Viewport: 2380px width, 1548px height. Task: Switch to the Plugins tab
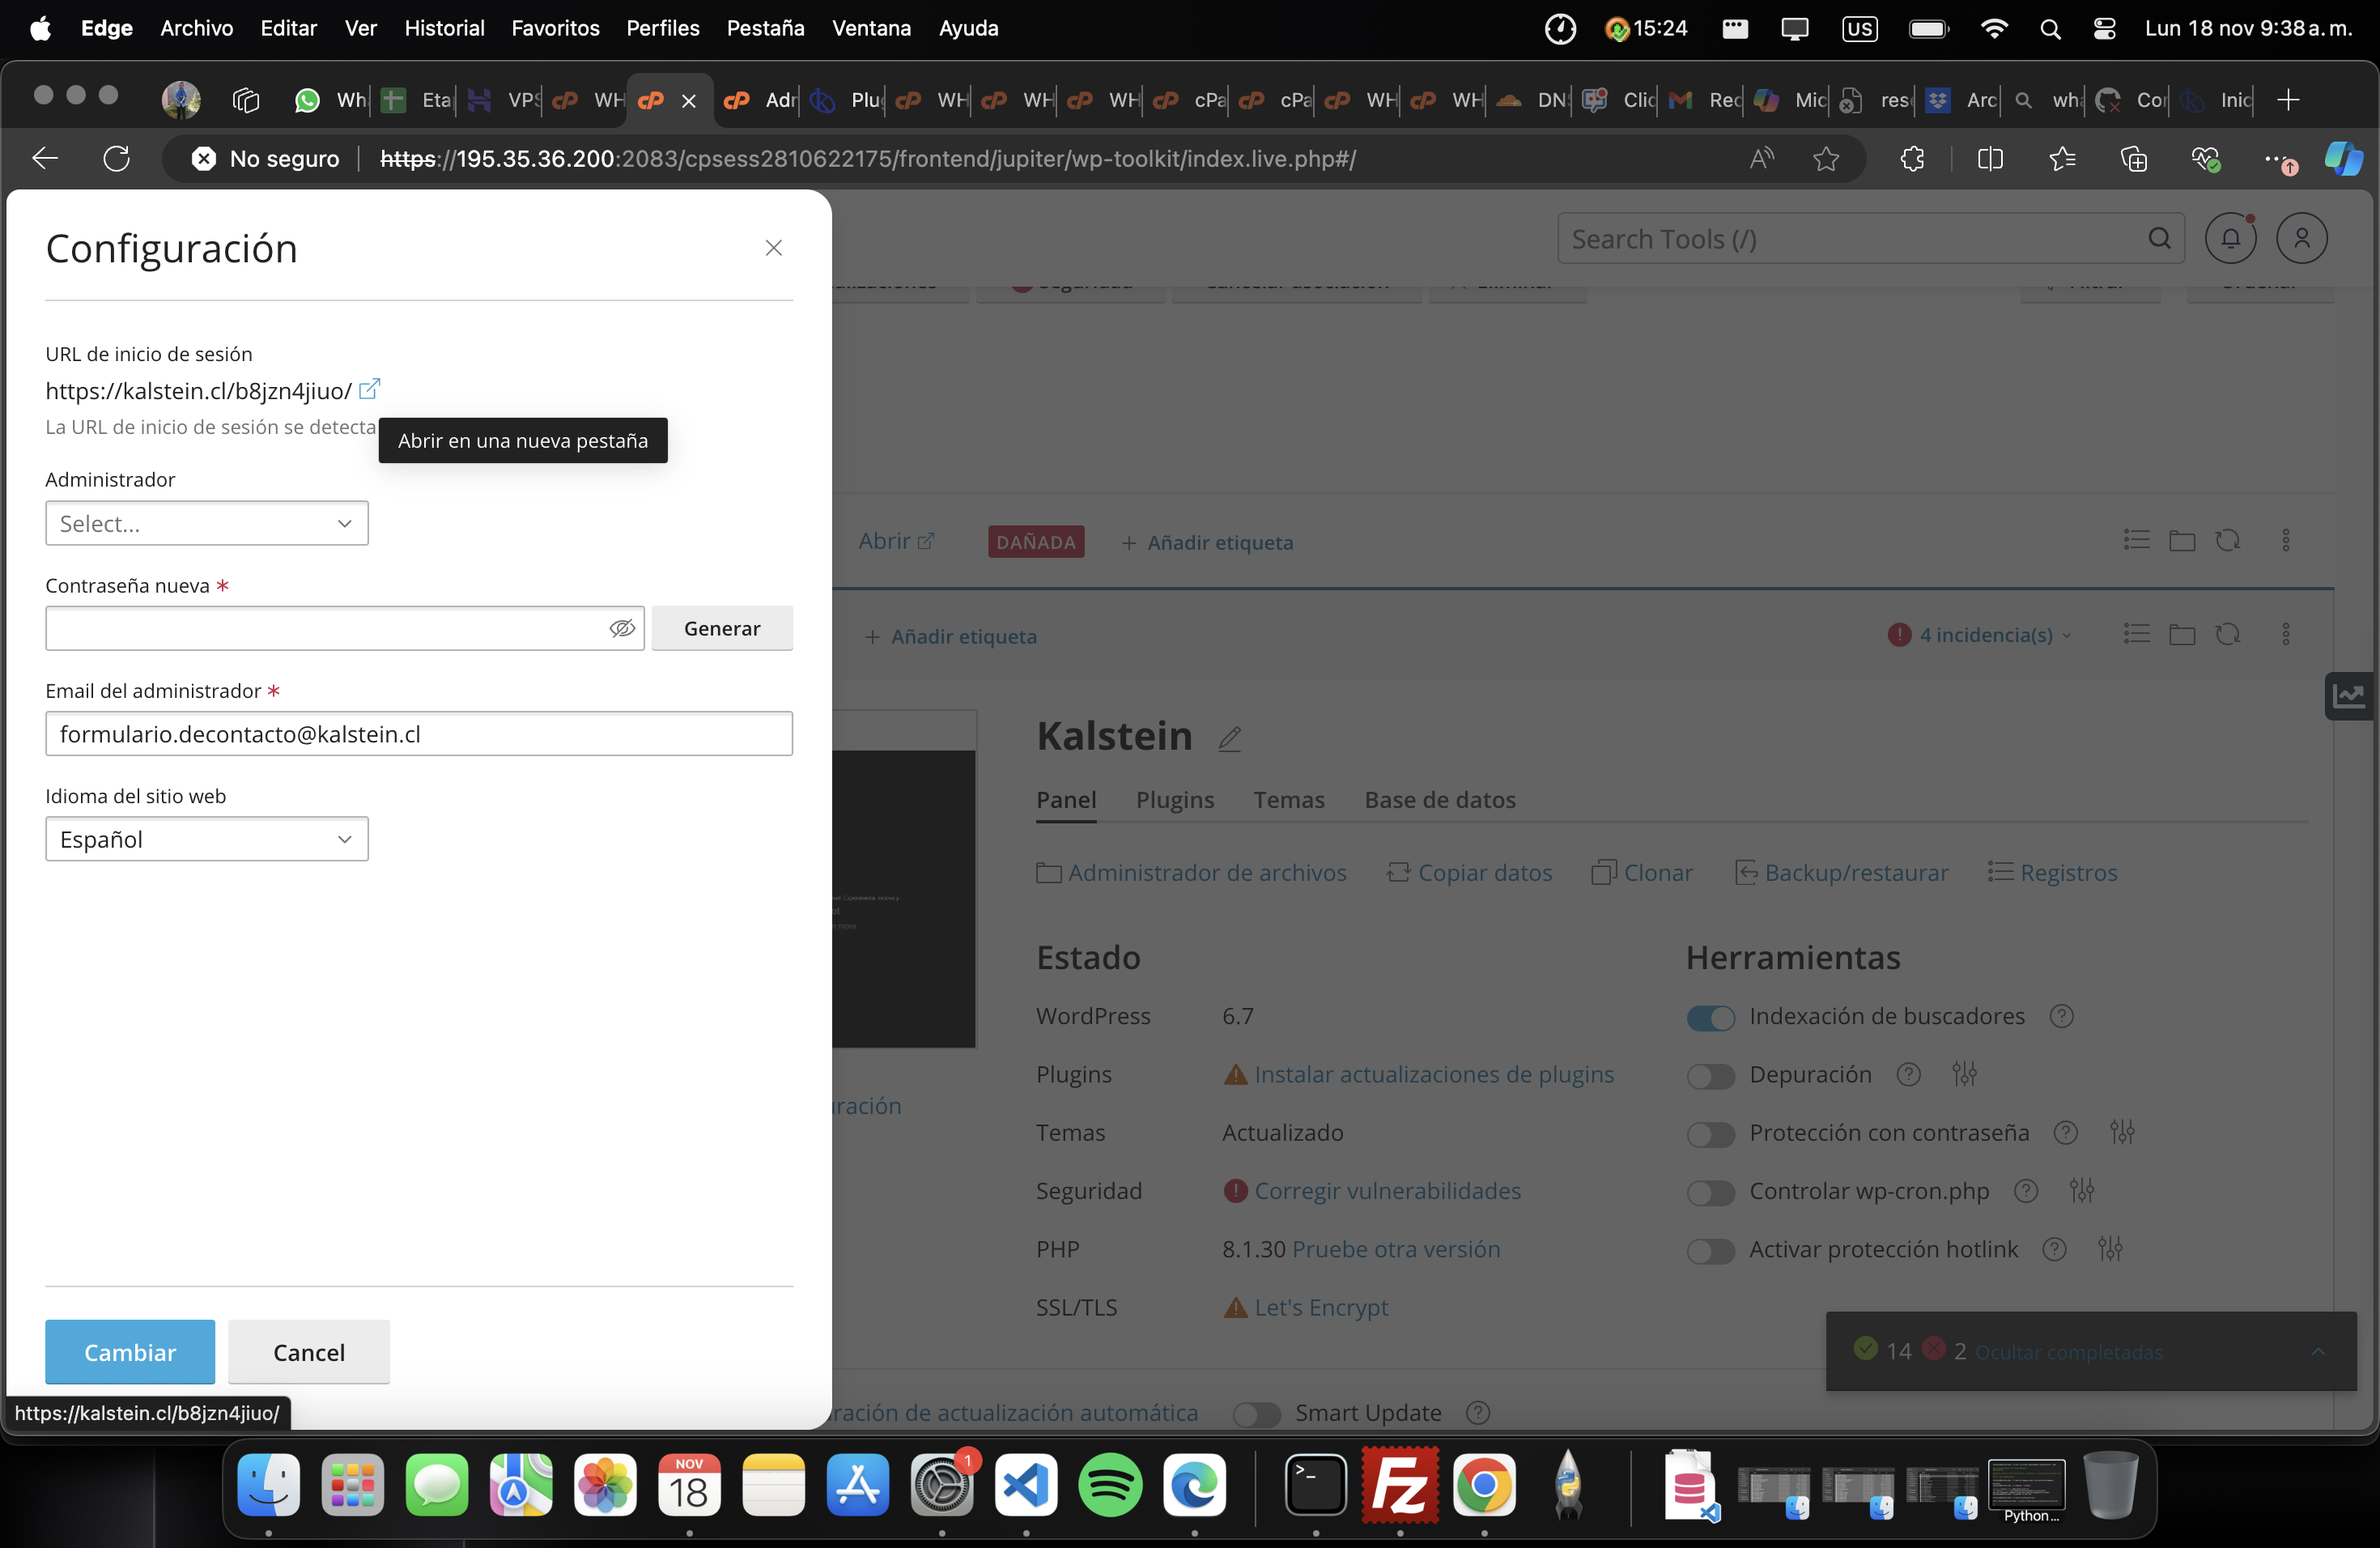click(x=1175, y=800)
